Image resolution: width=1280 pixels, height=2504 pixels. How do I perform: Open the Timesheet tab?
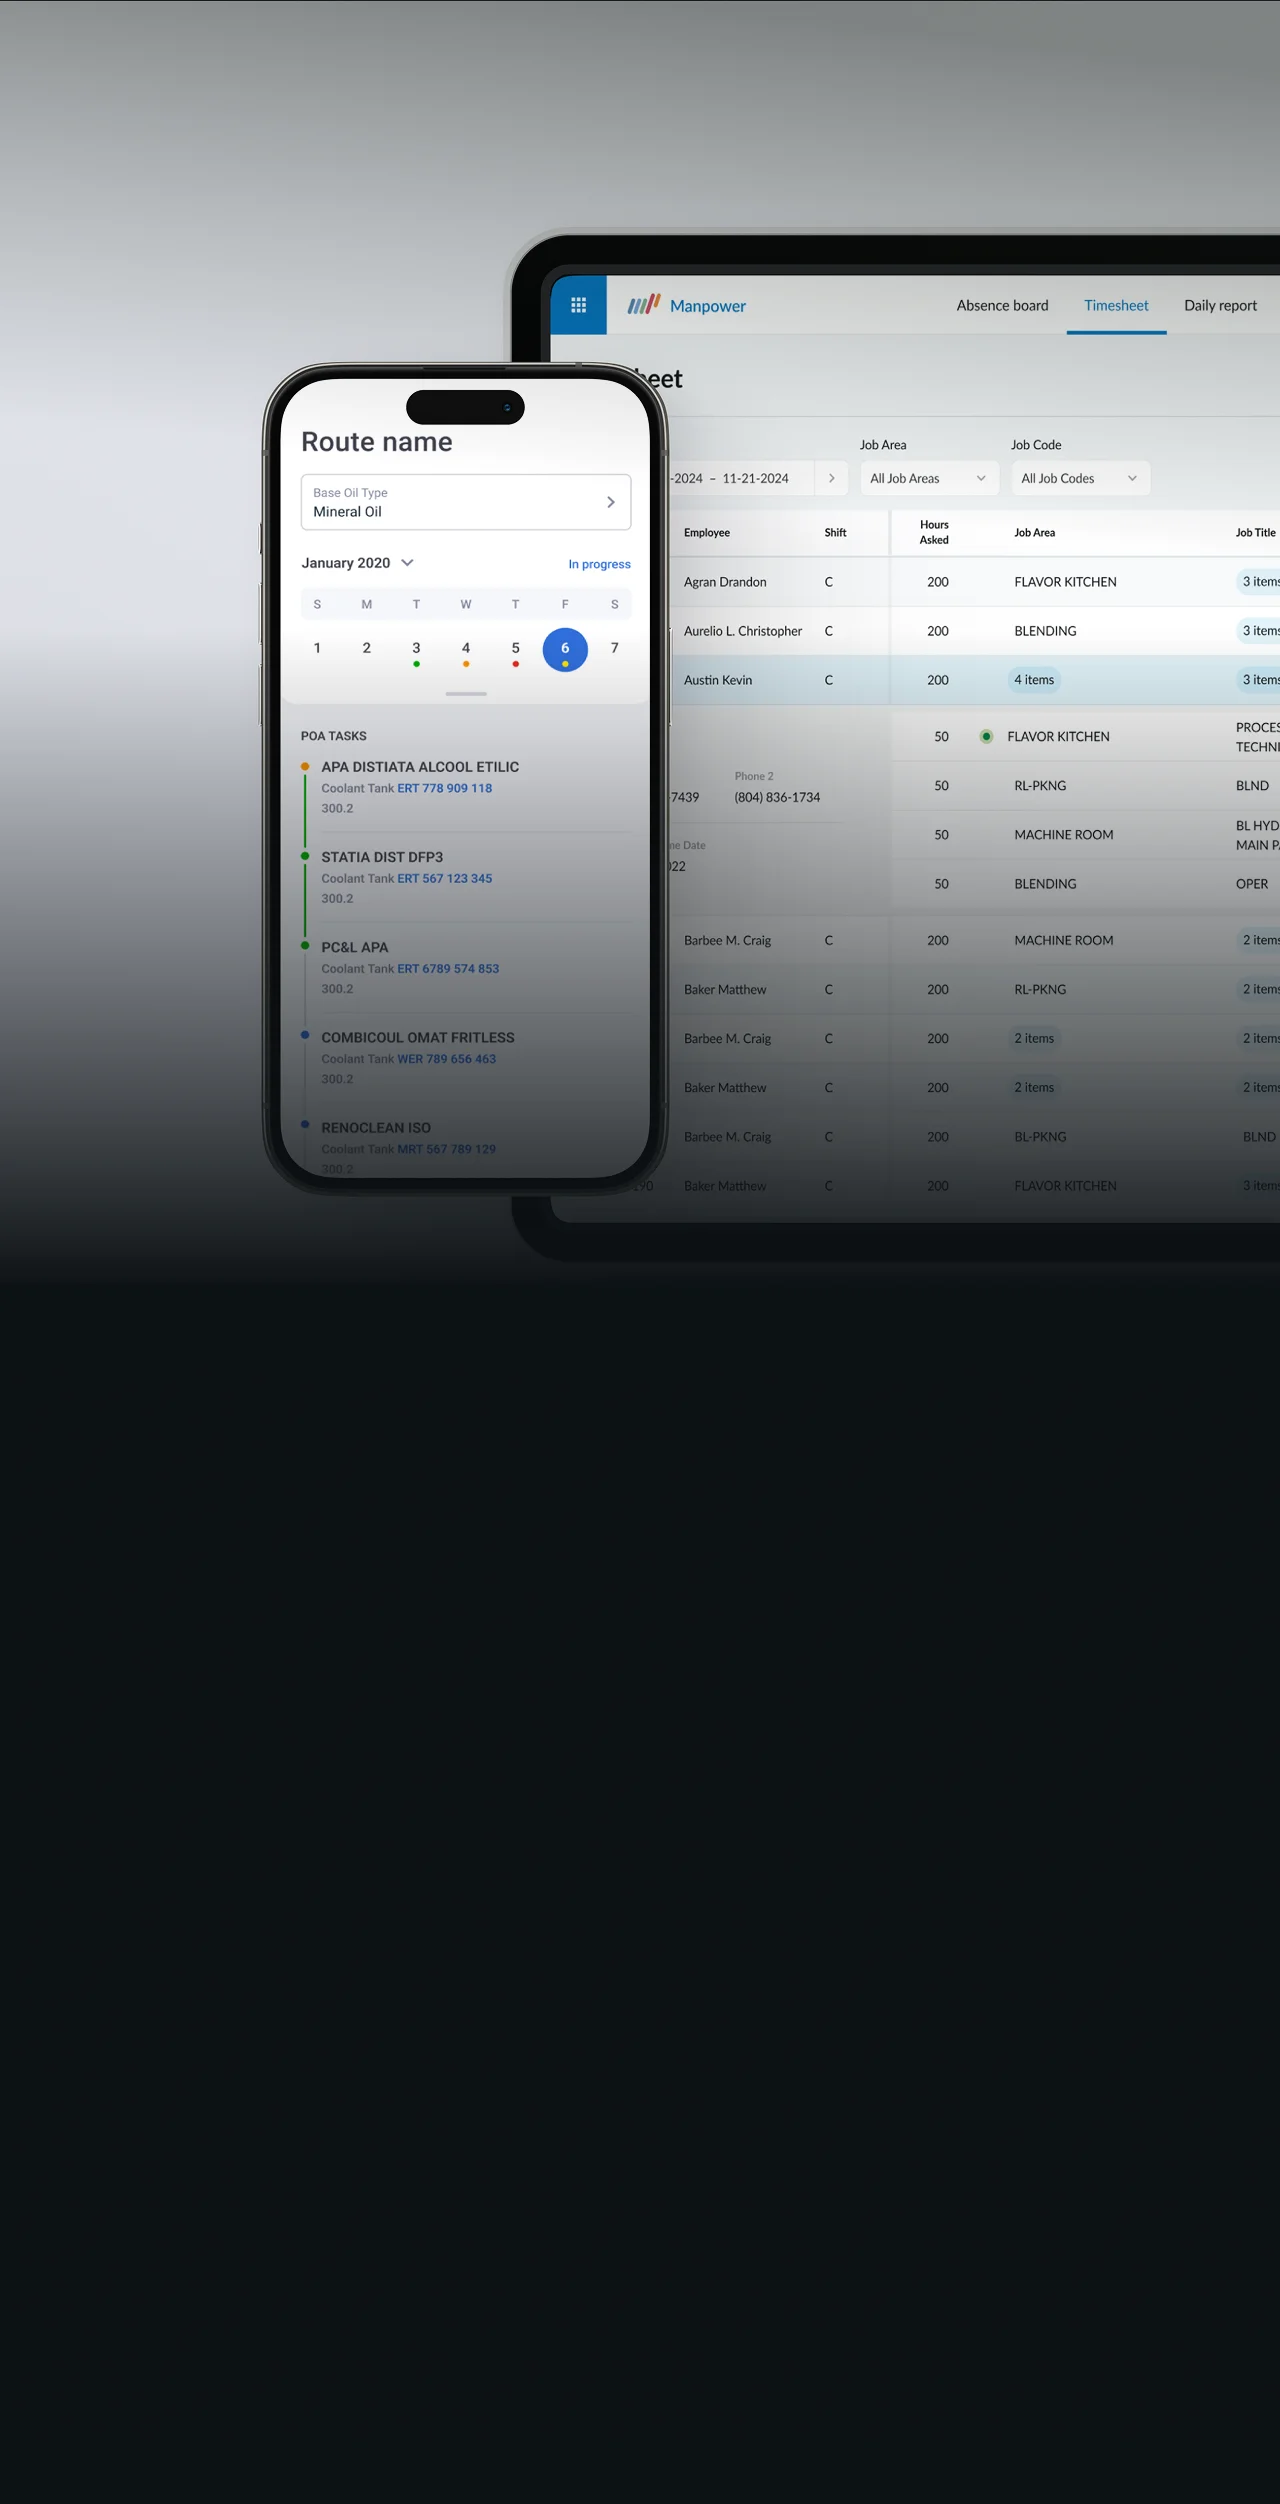[x=1116, y=305]
